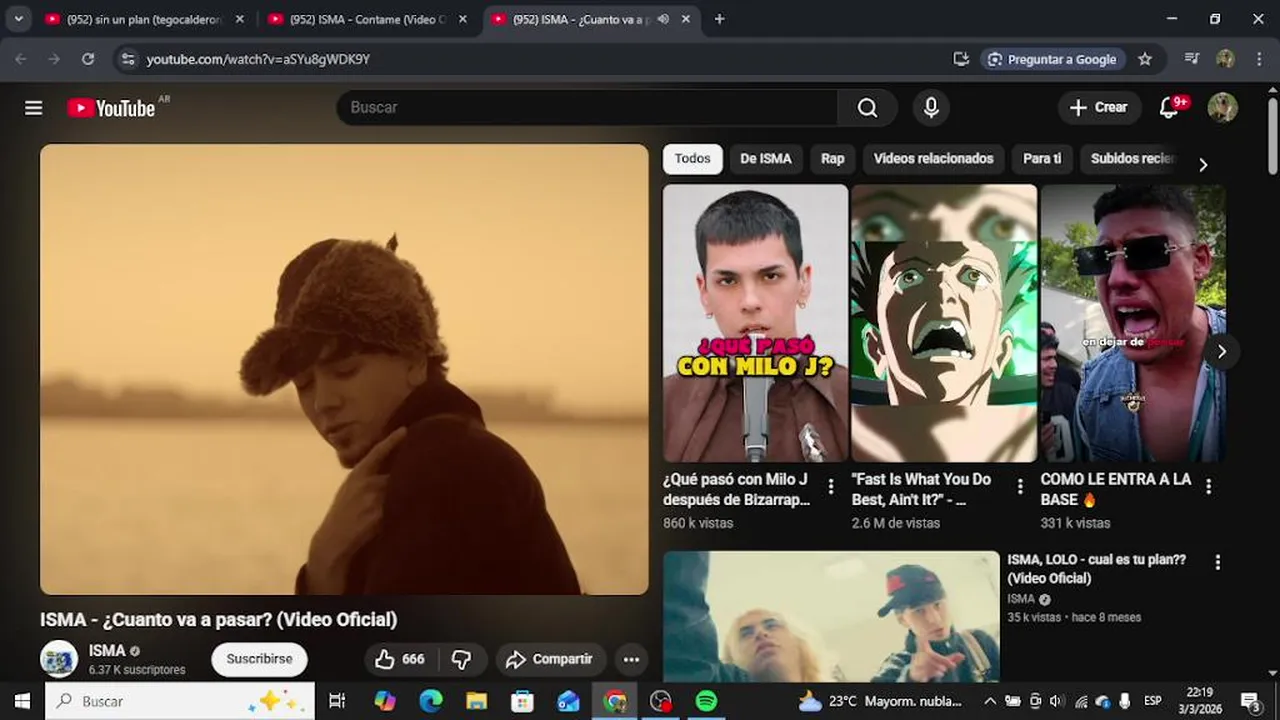Screen dimensions: 1280x720
Task: Open options for COMO LE ENTRA A LA BASE
Action: pyautogui.click(x=1208, y=487)
